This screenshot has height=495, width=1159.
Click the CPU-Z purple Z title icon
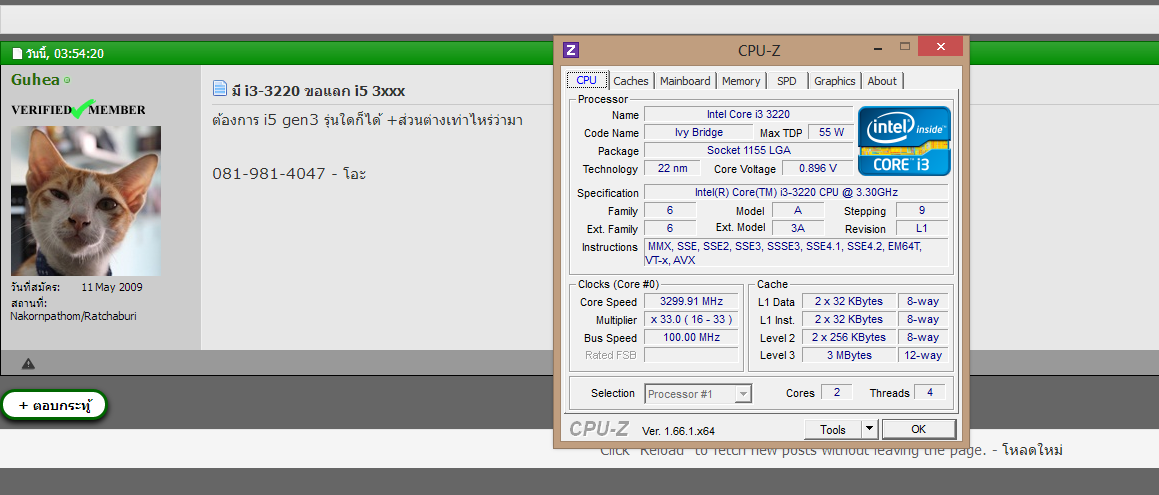(571, 50)
